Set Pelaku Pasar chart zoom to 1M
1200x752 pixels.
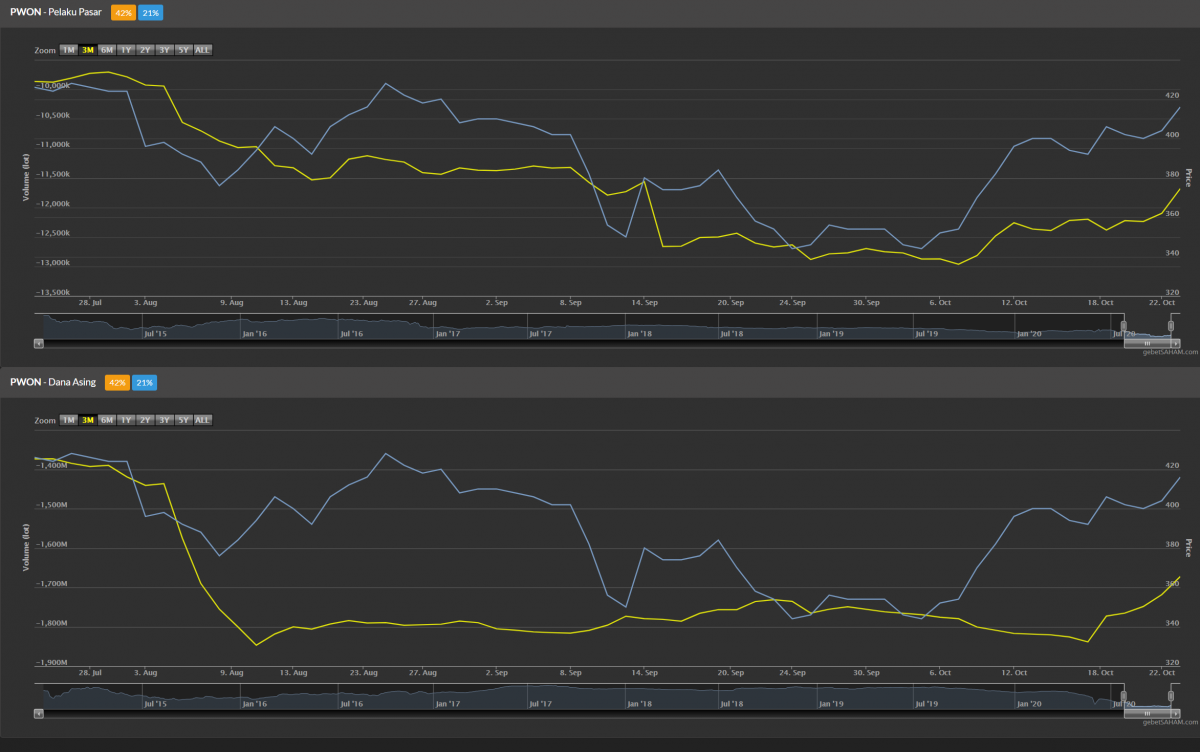tap(68, 50)
